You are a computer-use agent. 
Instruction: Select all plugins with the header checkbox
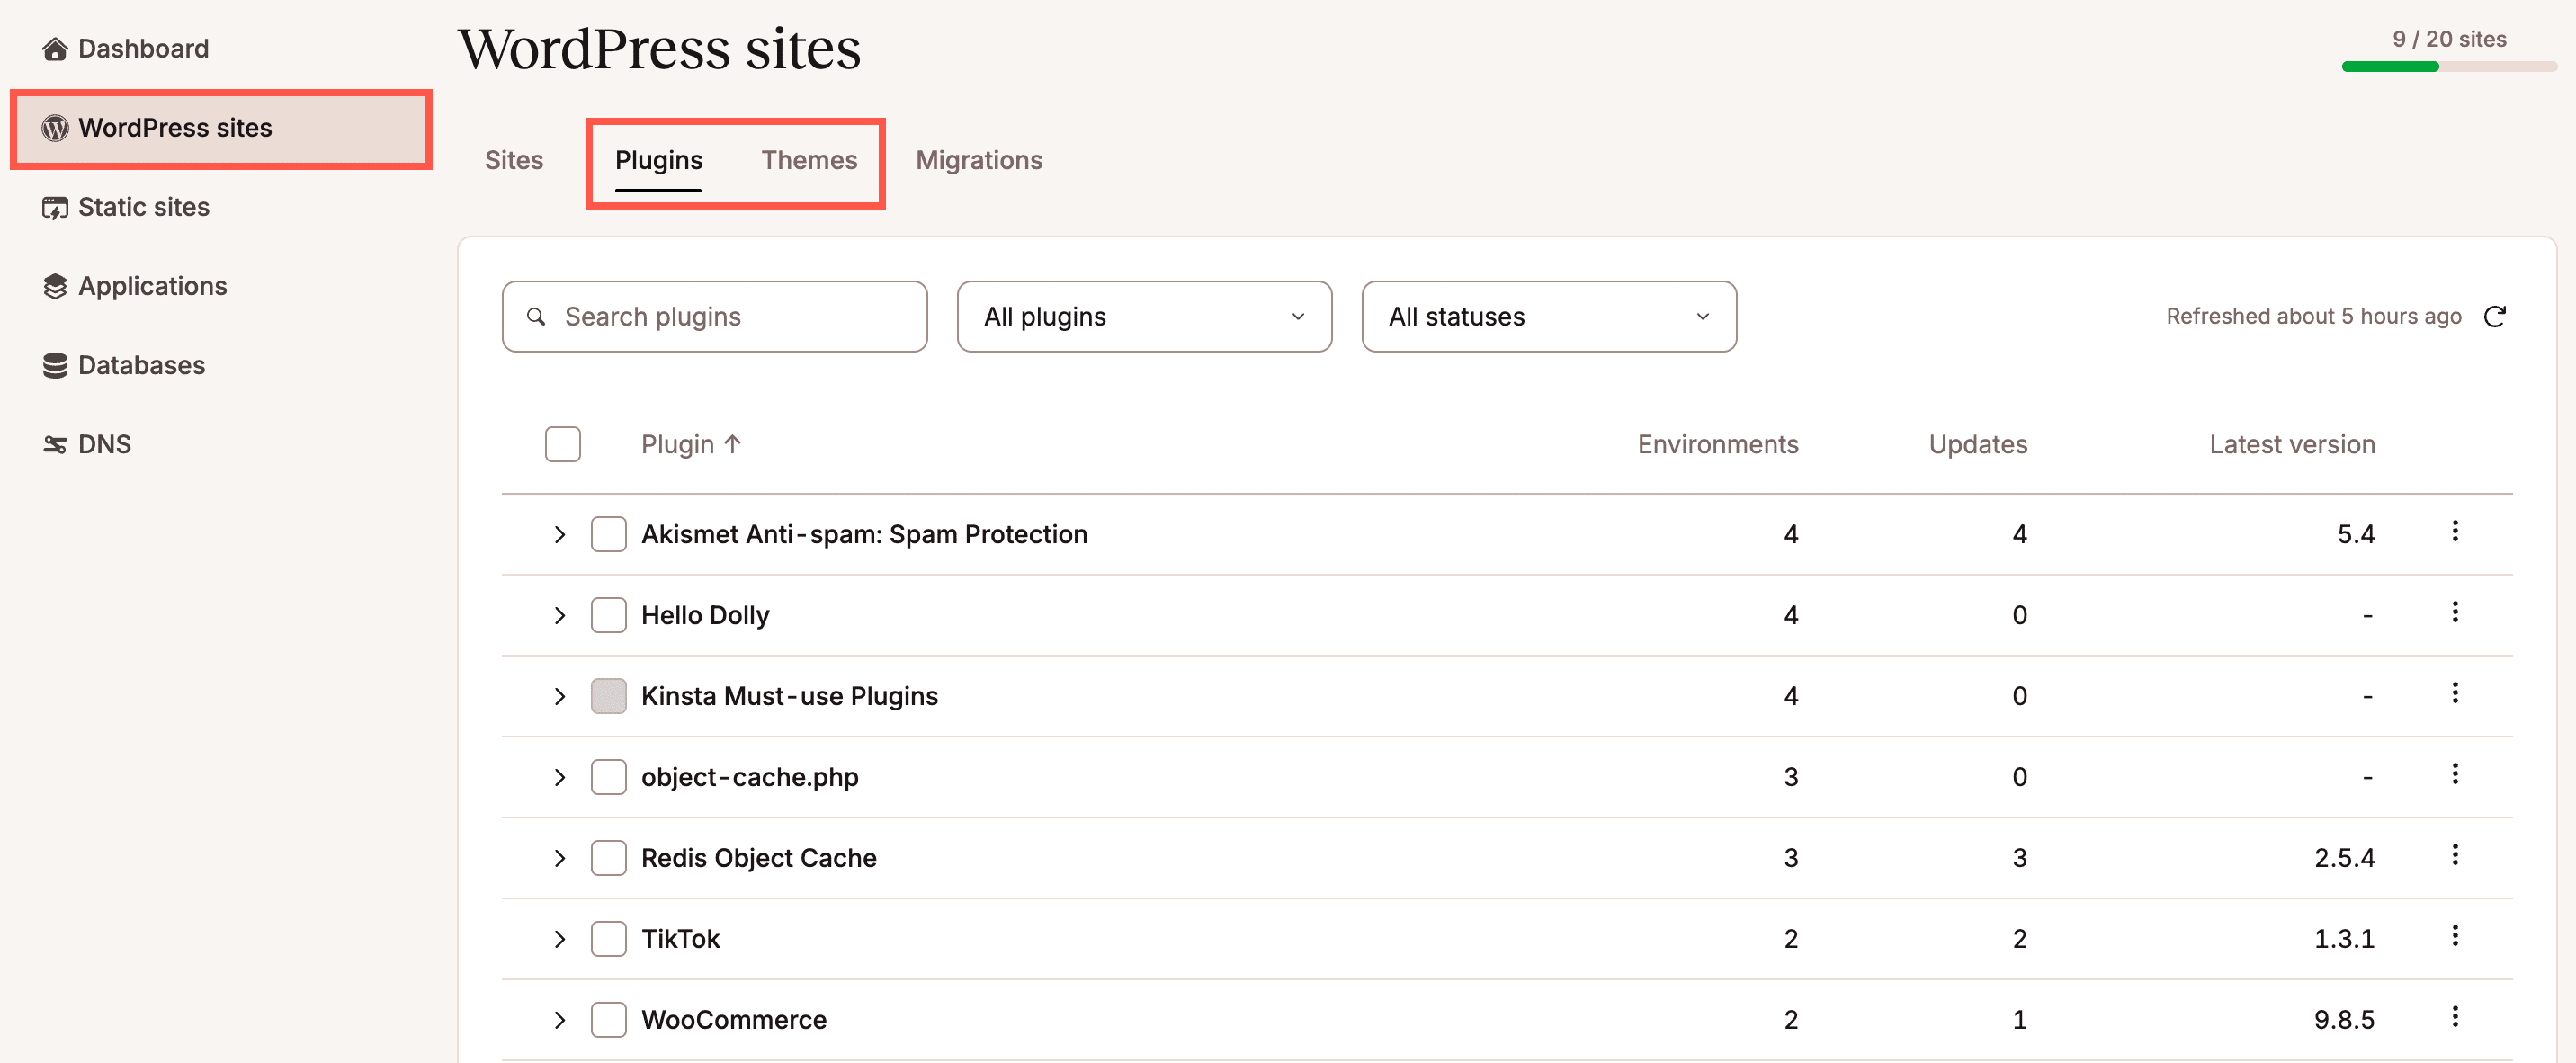563,443
